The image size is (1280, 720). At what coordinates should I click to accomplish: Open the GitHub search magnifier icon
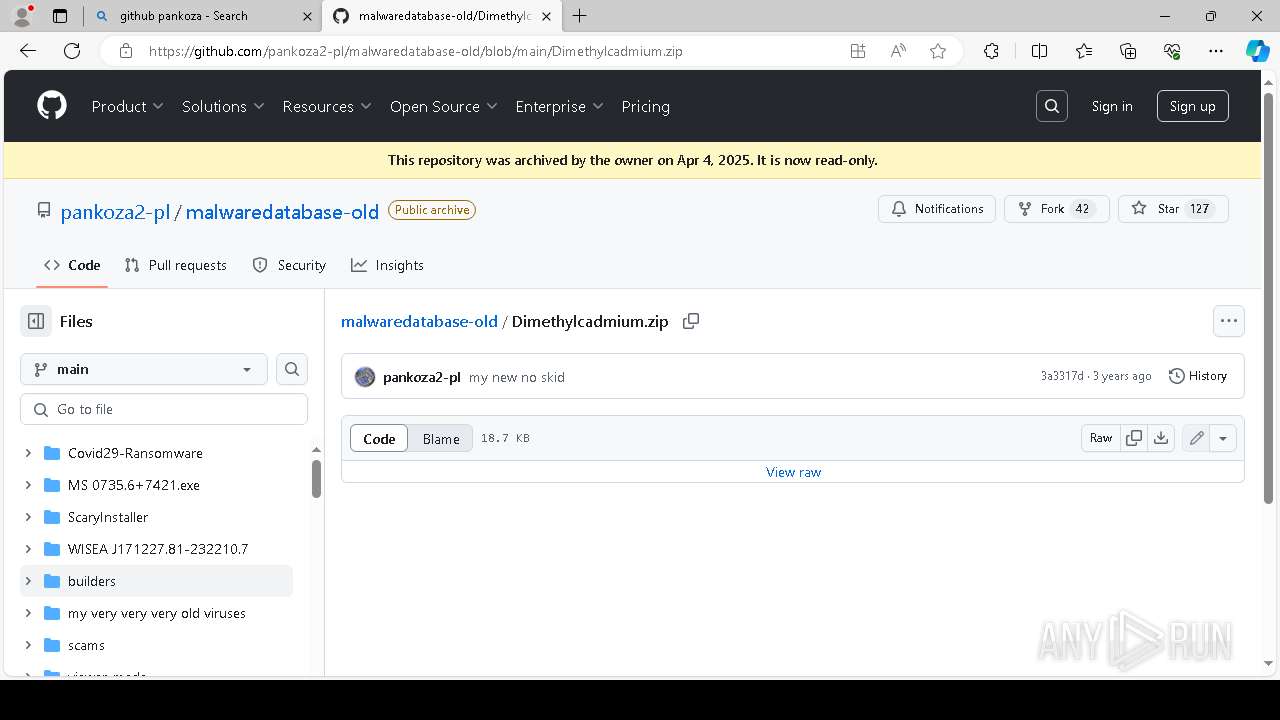pos(1052,106)
